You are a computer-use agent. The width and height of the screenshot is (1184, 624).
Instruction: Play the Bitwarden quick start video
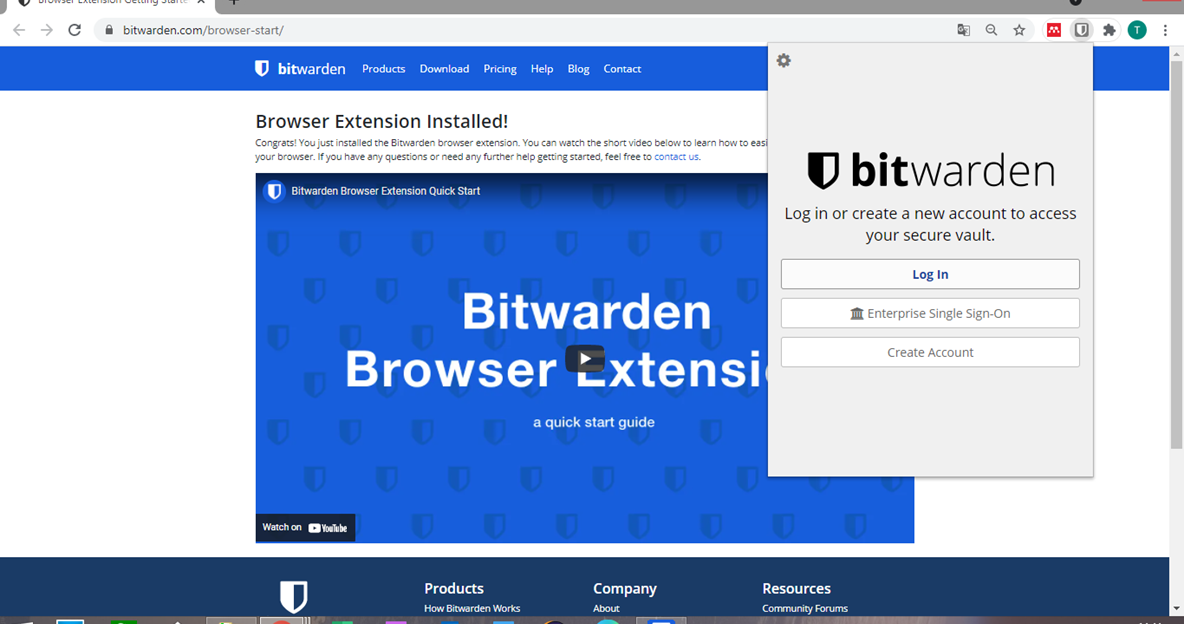584,358
